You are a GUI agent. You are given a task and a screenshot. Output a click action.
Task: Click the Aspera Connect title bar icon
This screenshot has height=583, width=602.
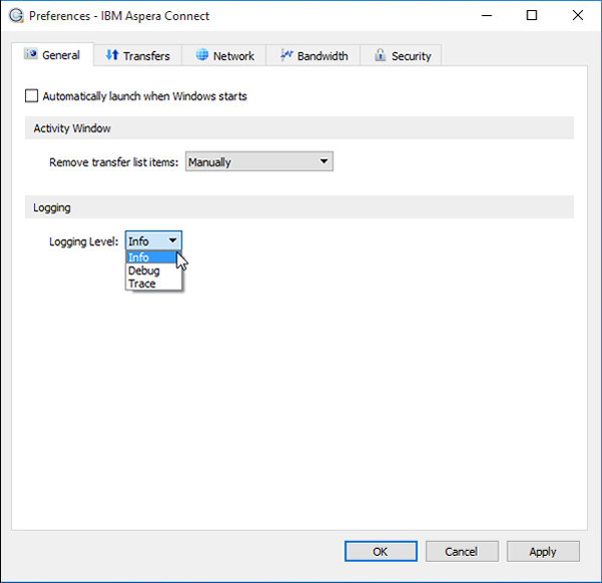click(15, 15)
